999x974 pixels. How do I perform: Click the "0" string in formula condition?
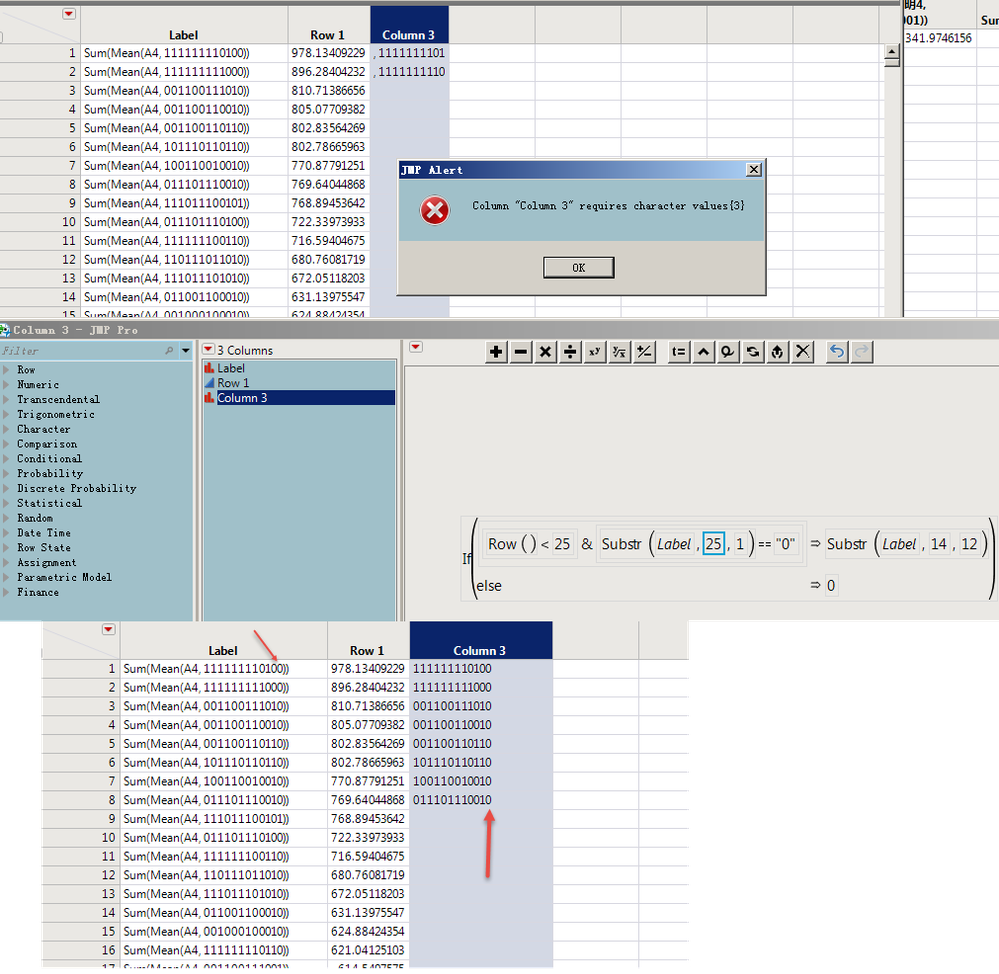pos(786,544)
